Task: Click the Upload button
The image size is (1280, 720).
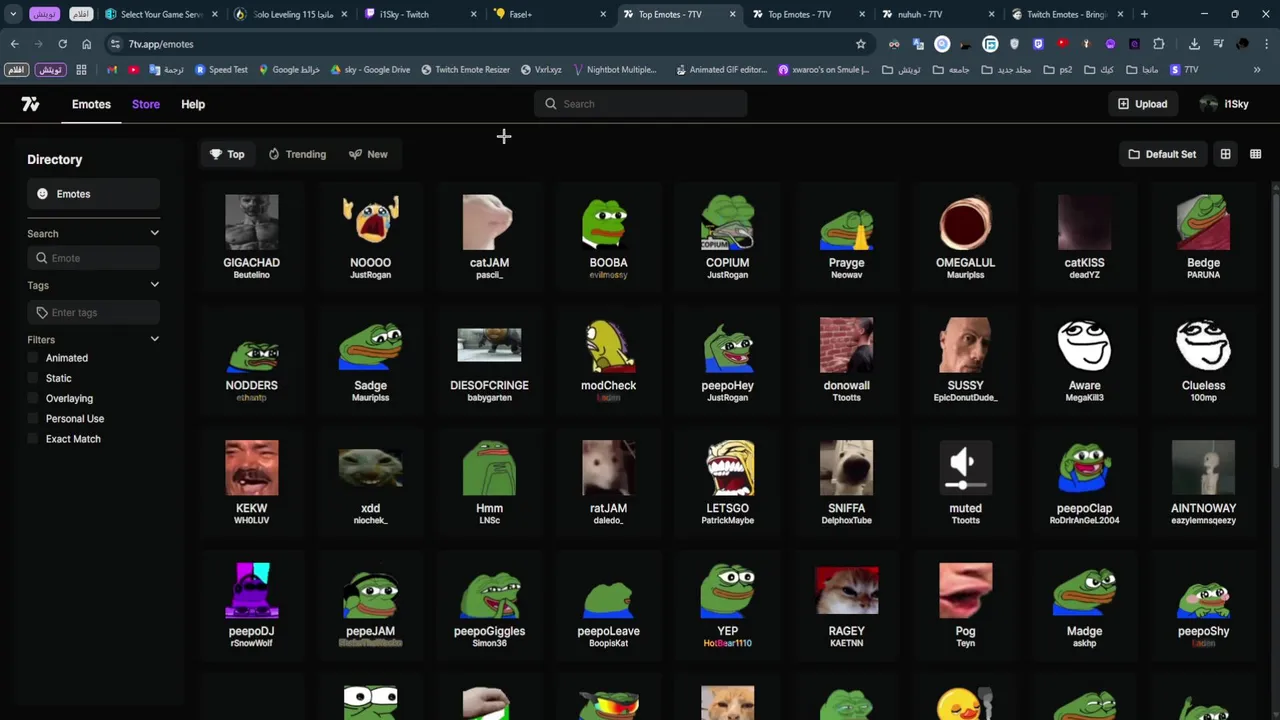Action: (1142, 104)
